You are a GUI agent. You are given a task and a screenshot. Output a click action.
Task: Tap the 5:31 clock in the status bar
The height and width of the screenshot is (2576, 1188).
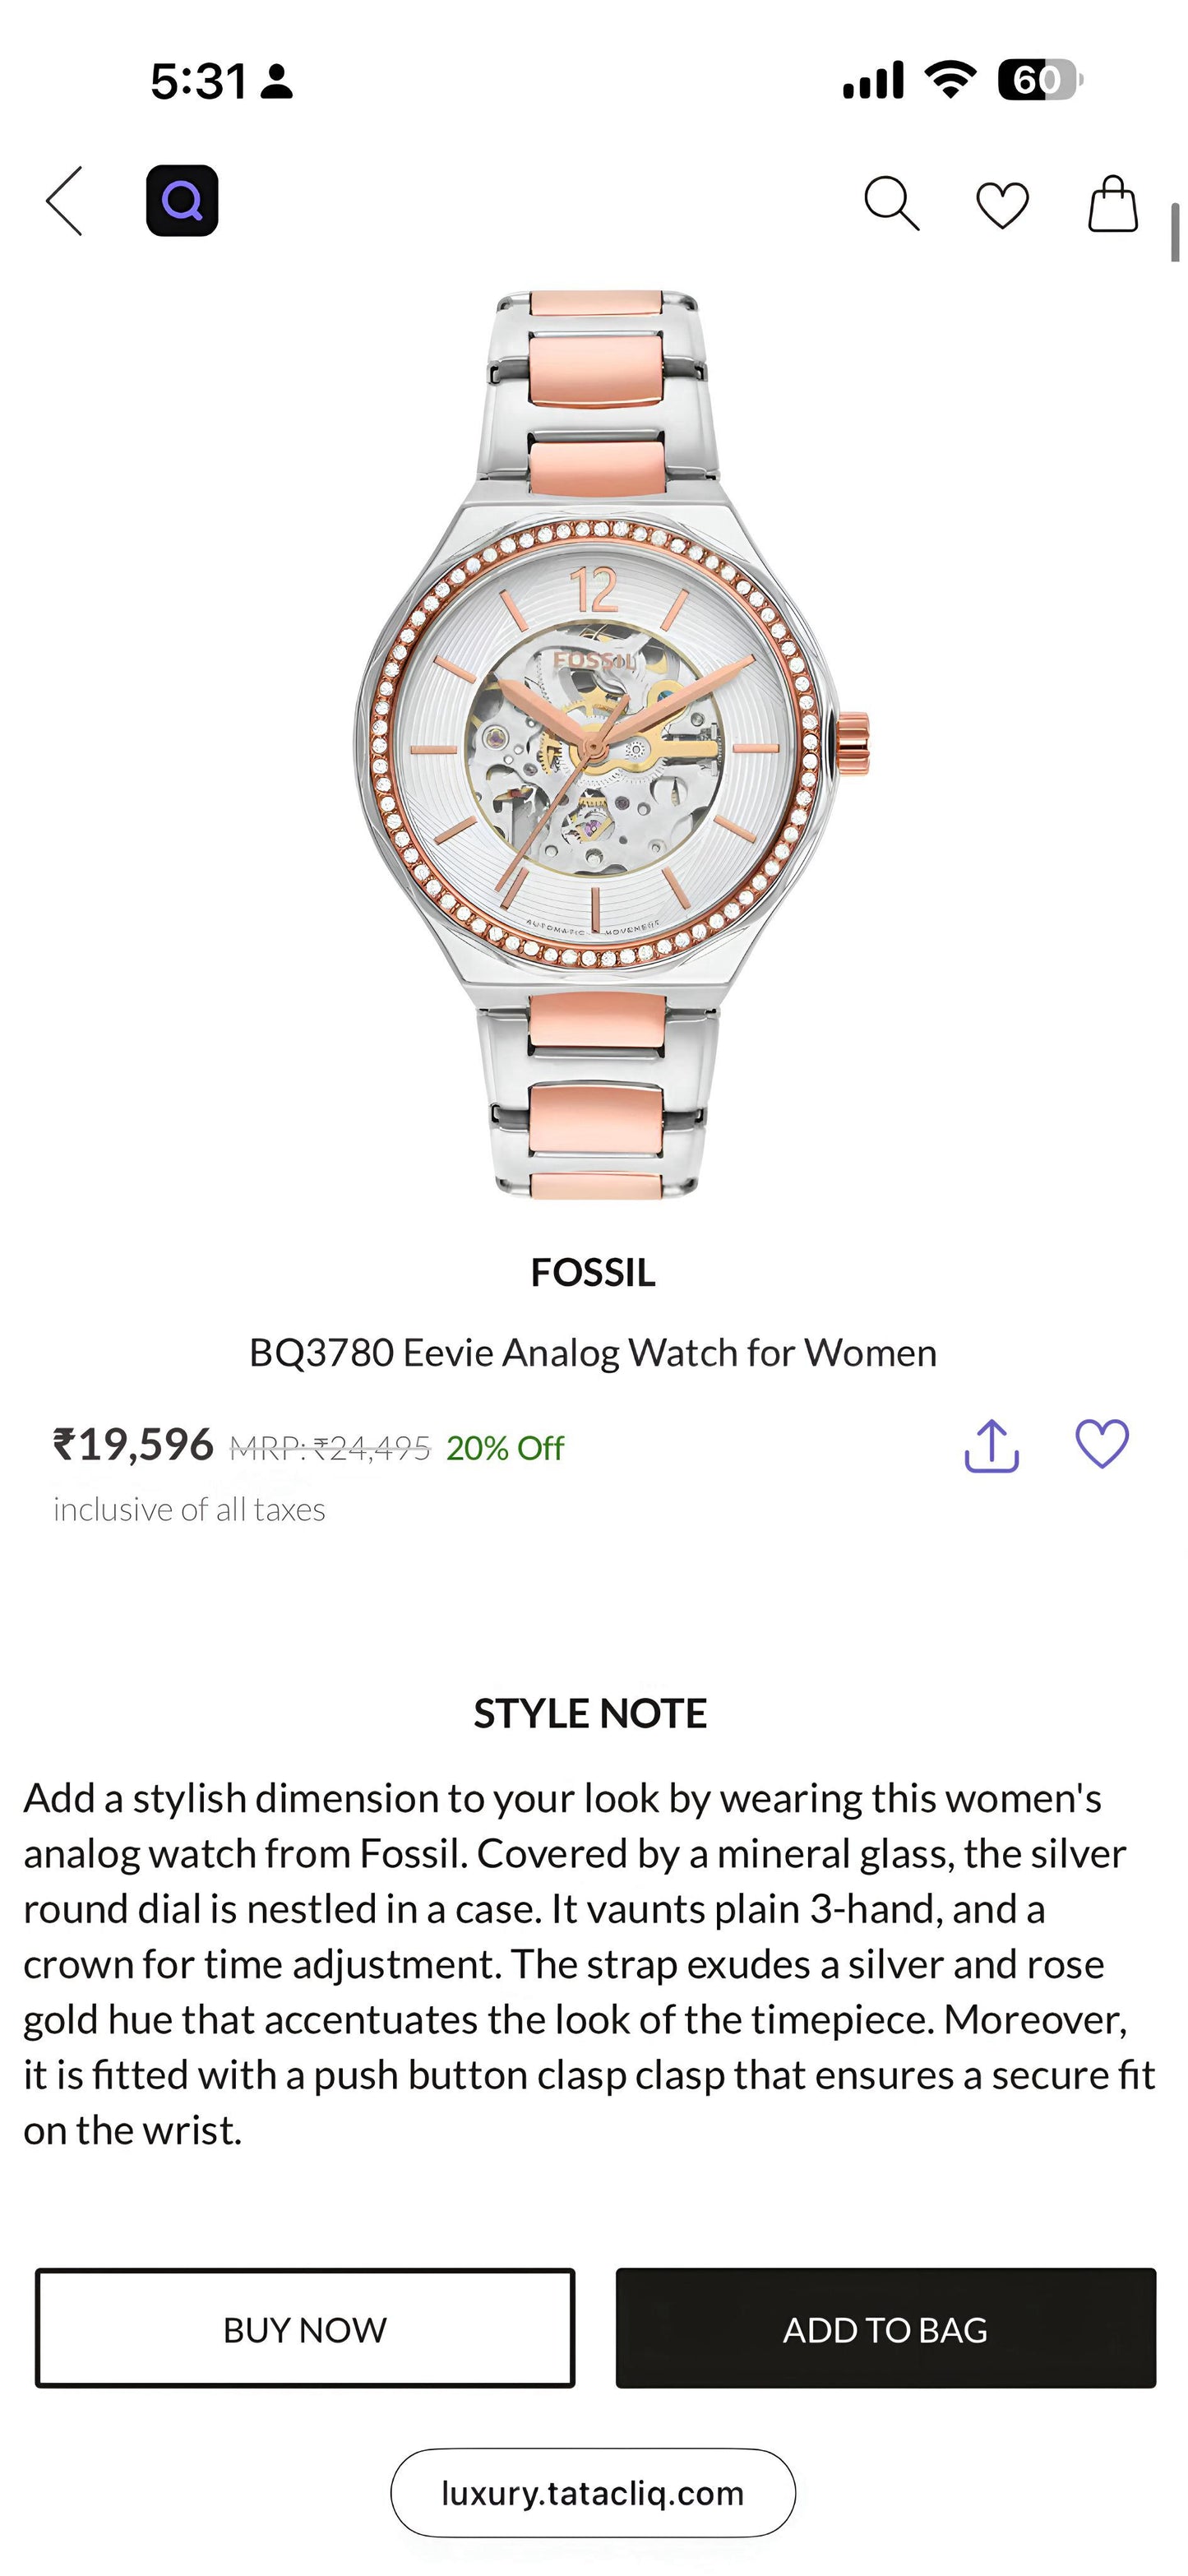click(x=198, y=81)
